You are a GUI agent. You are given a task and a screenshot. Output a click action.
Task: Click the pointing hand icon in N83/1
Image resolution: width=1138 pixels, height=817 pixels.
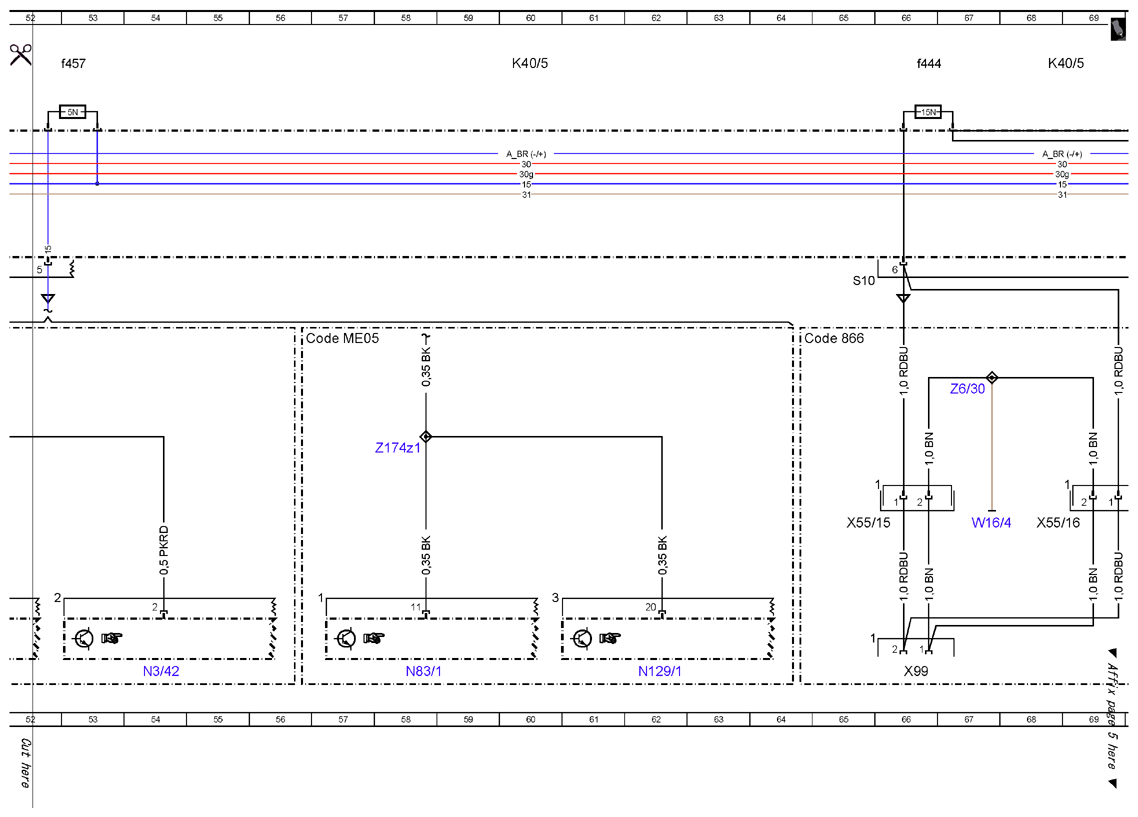(x=374, y=639)
